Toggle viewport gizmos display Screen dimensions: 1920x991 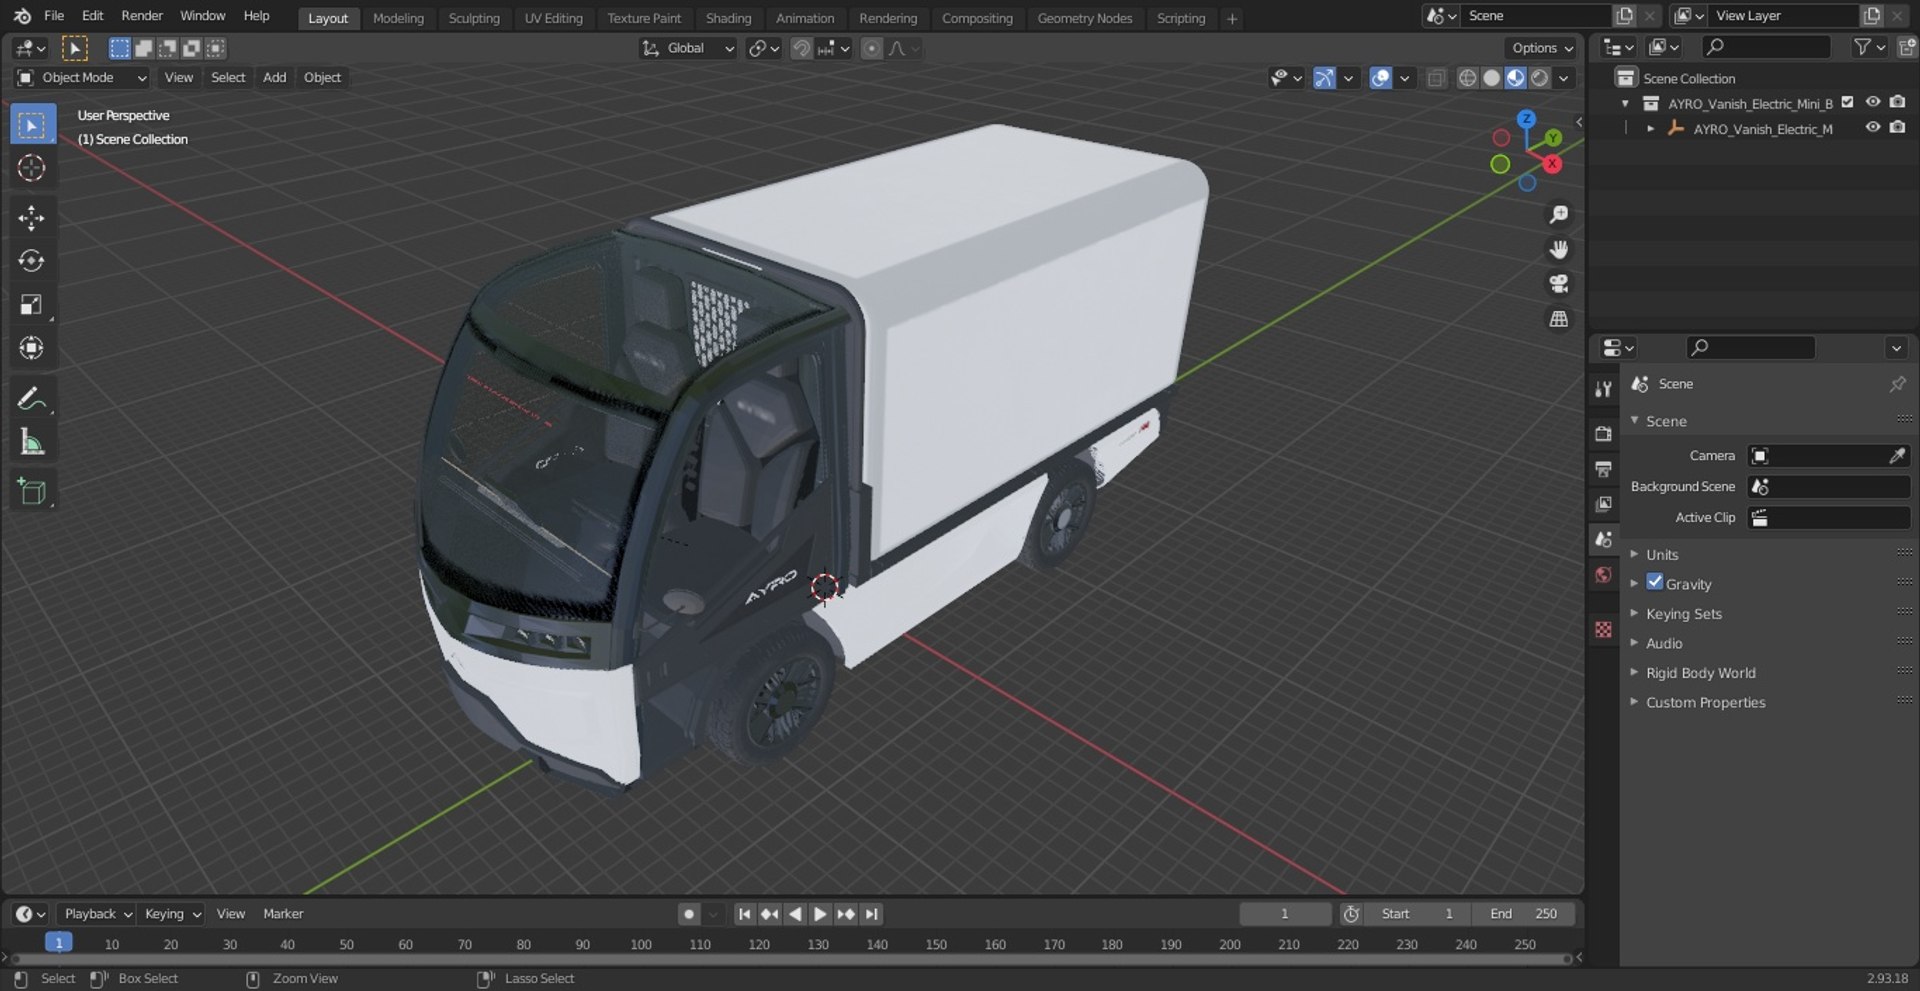(1324, 78)
